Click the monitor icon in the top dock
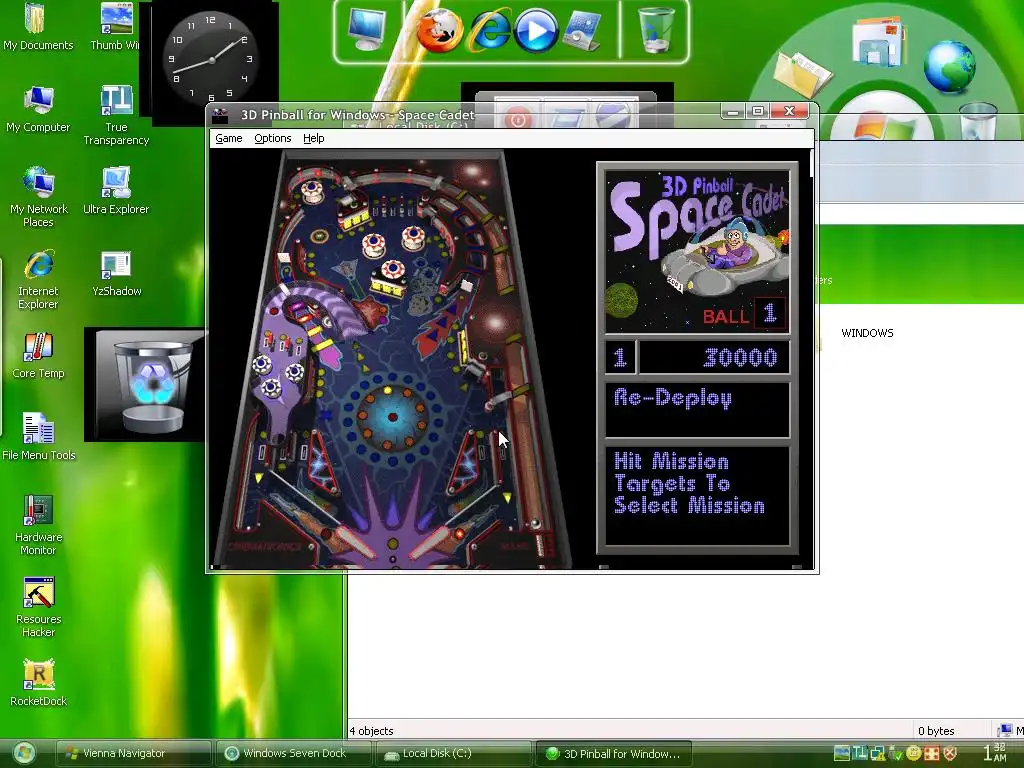This screenshot has height=768, width=1024. 367,30
